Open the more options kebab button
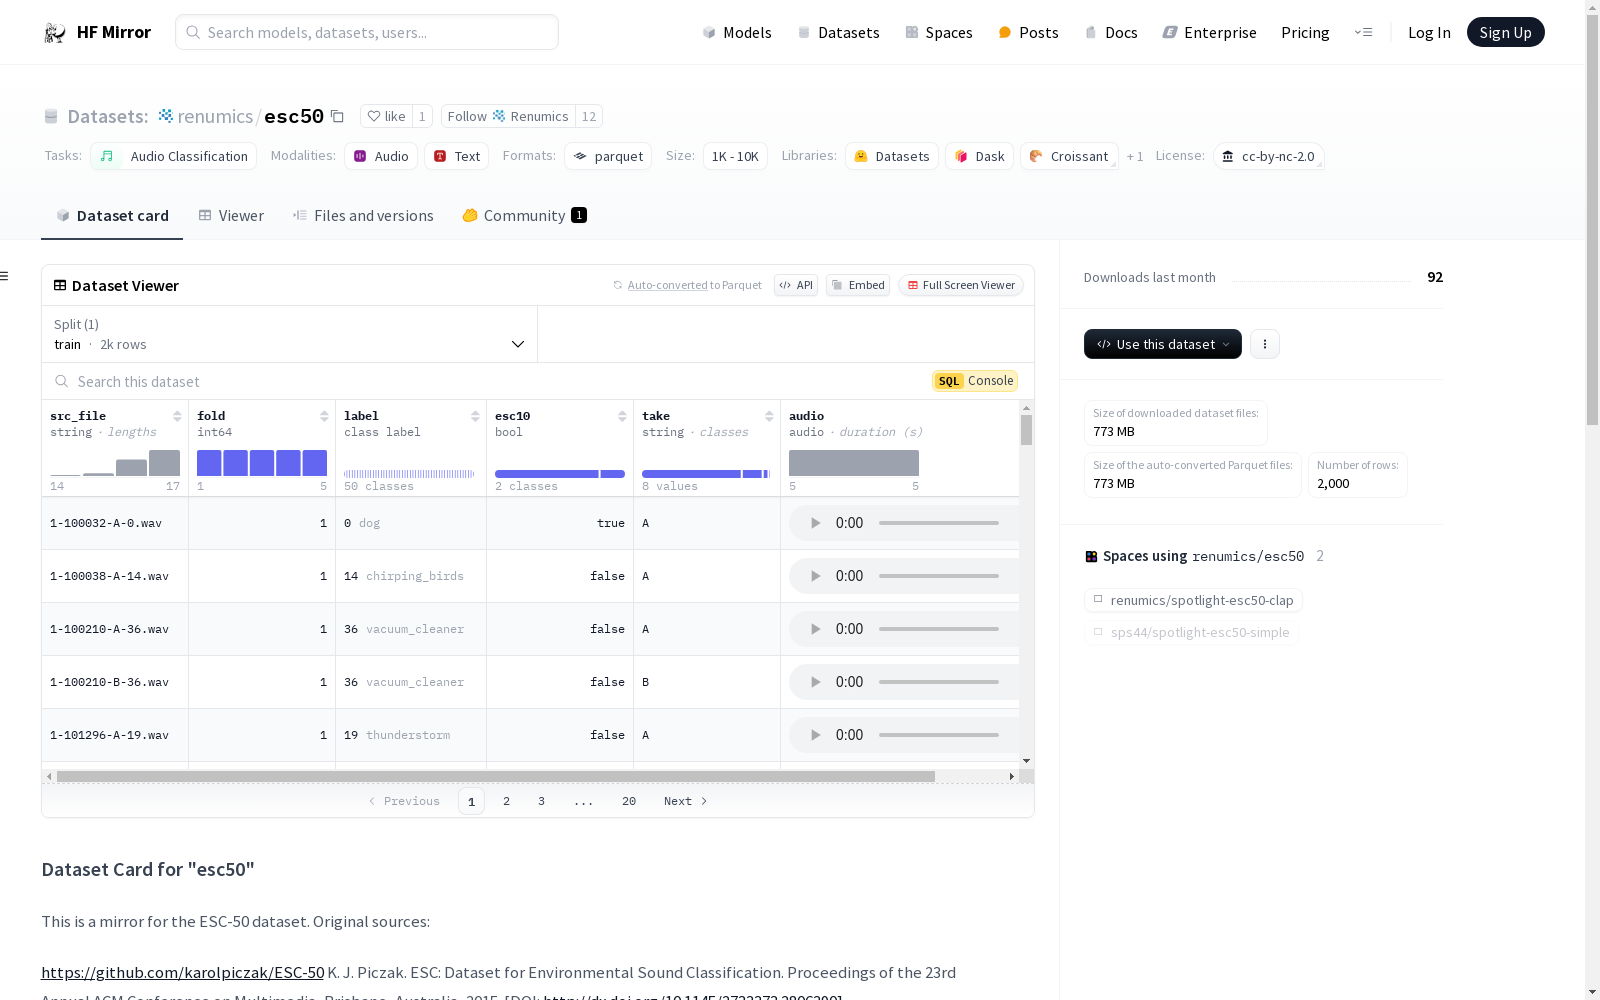 (1265, 344)
